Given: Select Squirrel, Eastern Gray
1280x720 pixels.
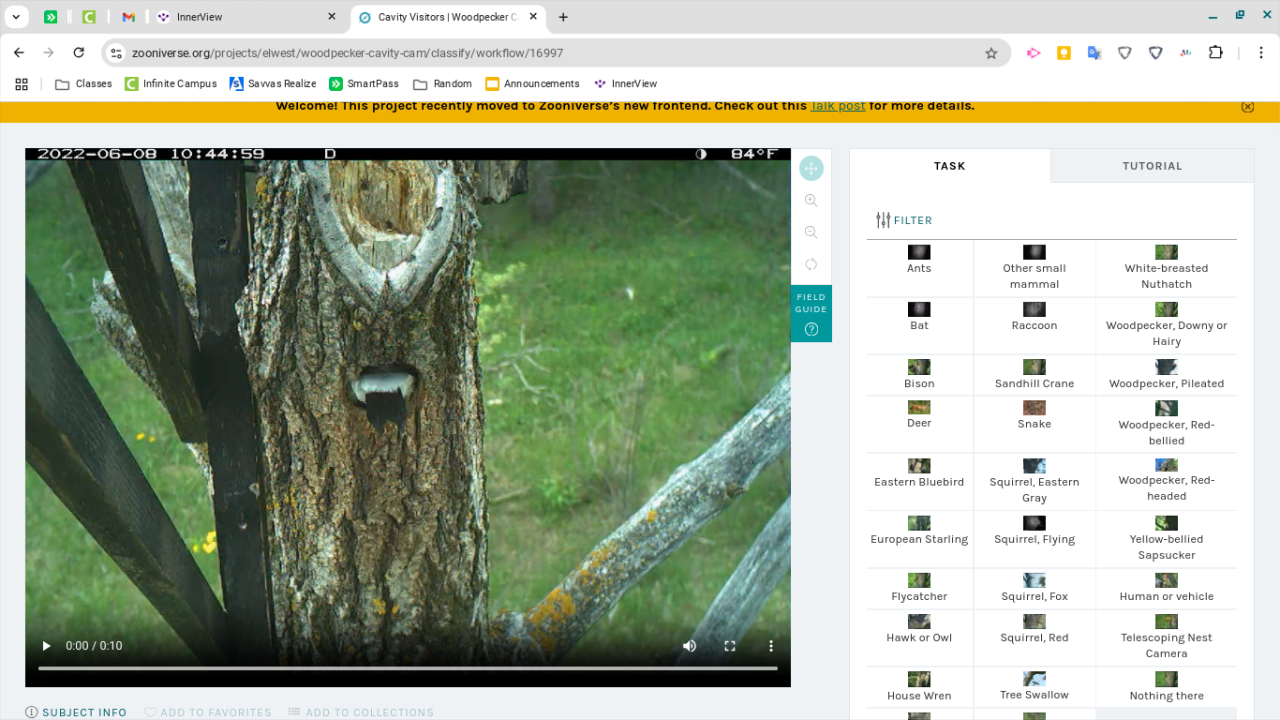Looking at the screenshot, I should tap(1034, 481).
